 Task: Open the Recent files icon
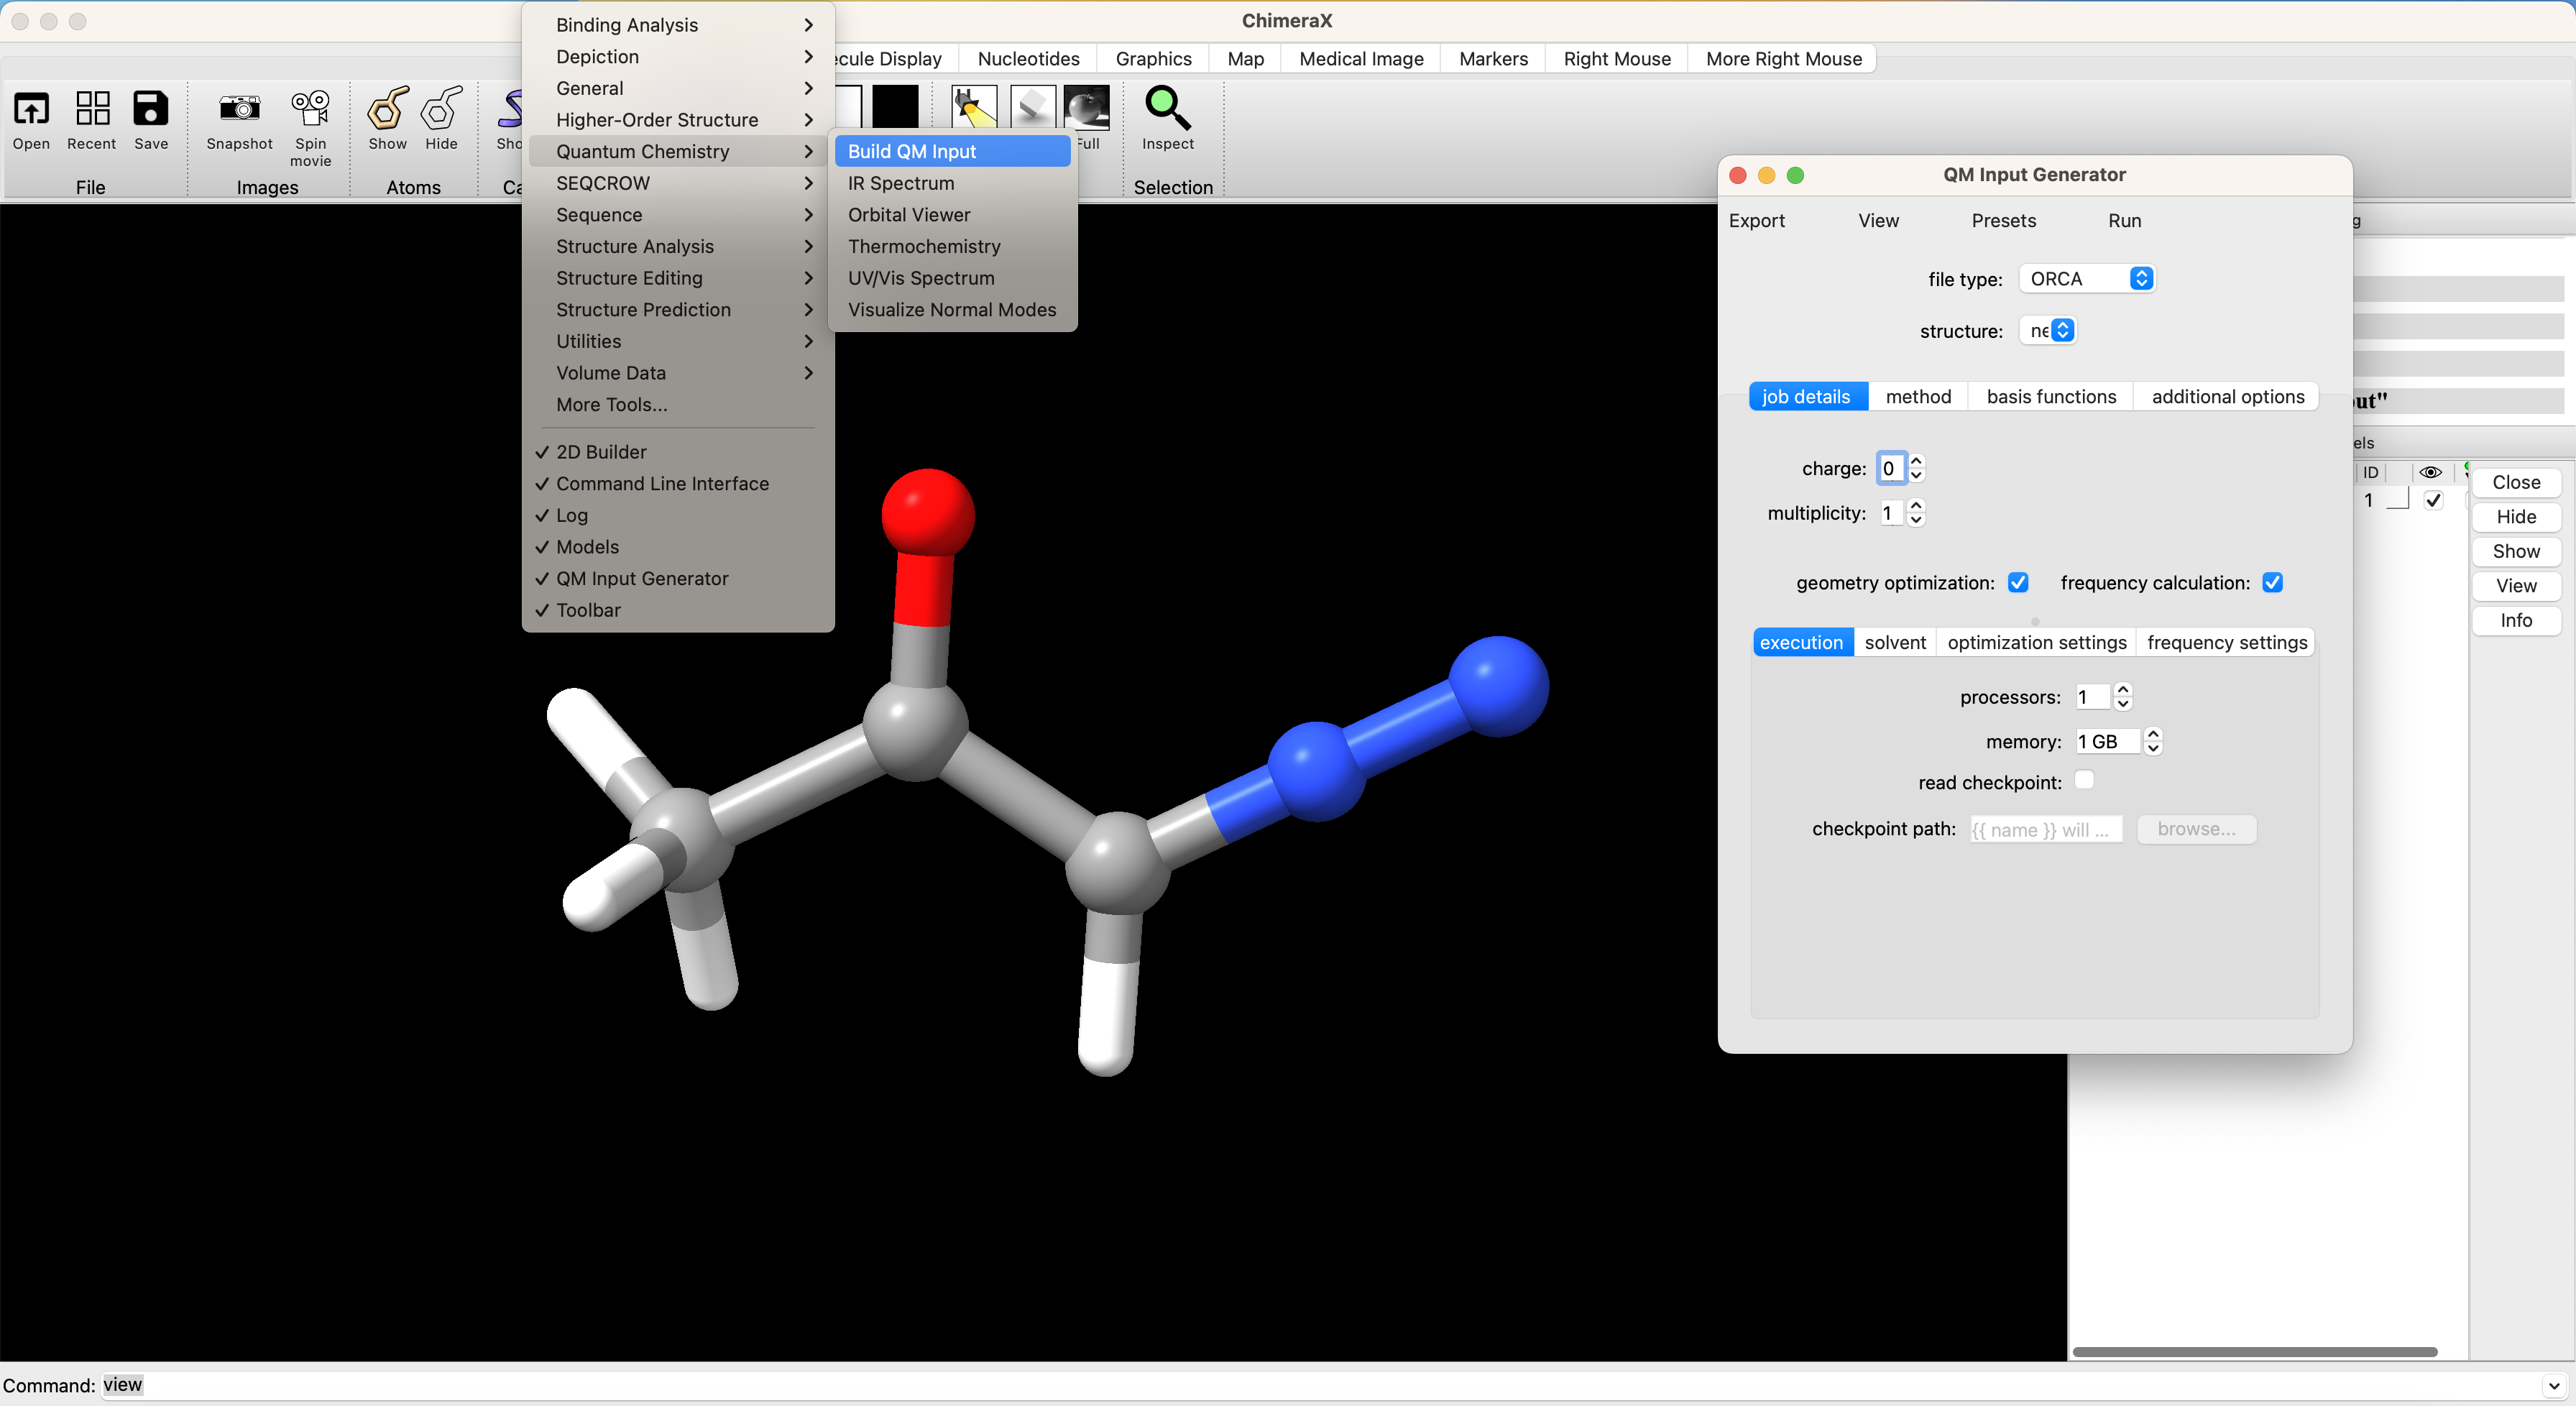pos(92,109)
